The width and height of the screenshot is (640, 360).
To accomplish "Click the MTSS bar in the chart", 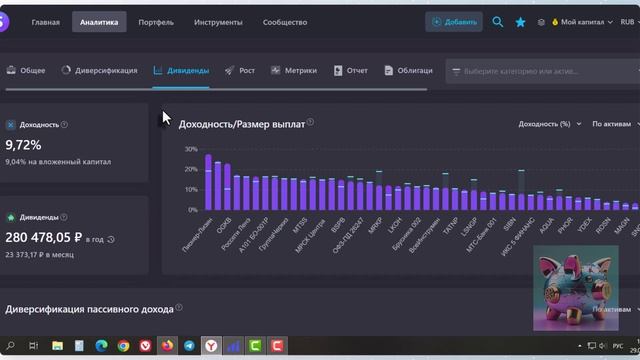I will coord(303,195).
